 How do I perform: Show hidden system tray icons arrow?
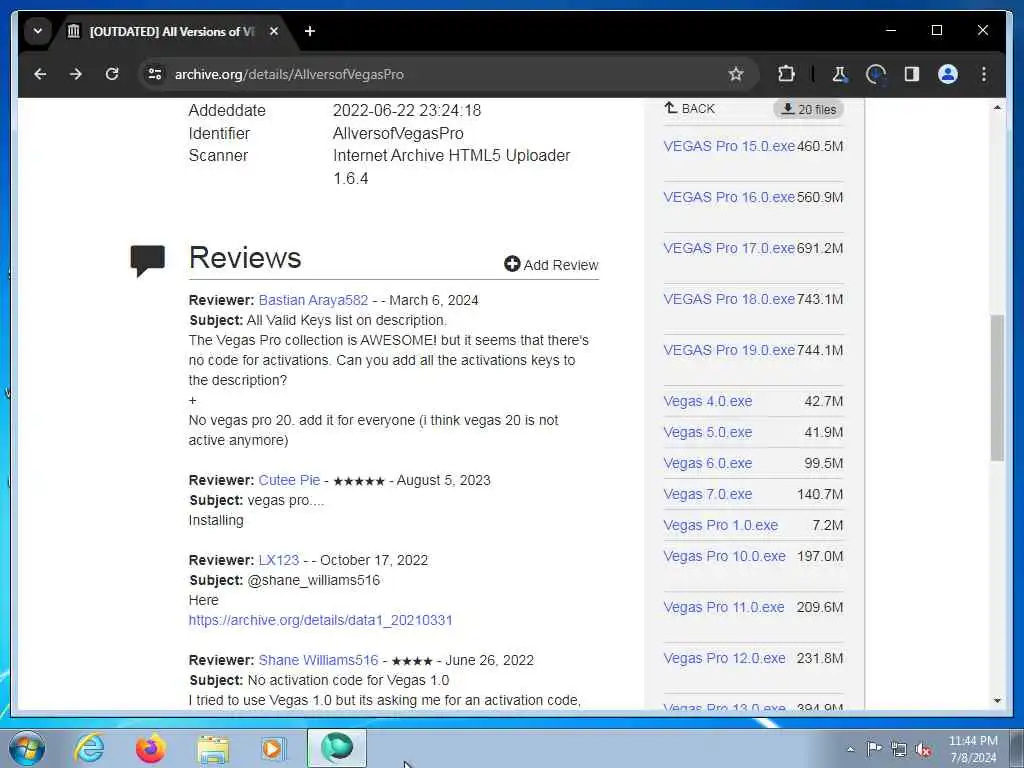[850, 749]
